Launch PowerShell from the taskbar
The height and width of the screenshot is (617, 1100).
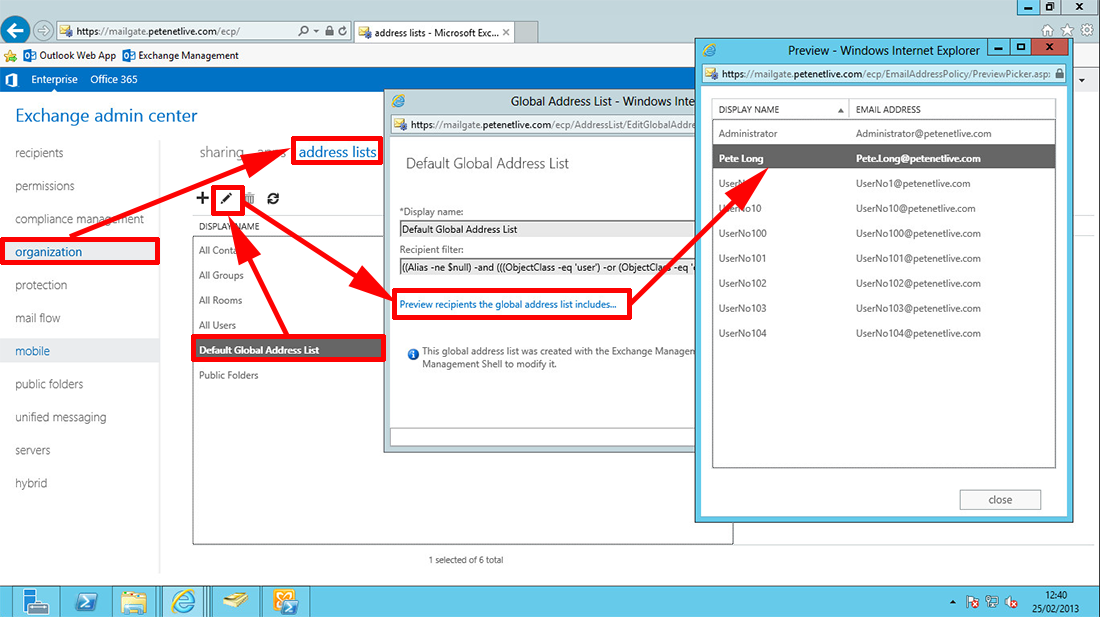85,600
